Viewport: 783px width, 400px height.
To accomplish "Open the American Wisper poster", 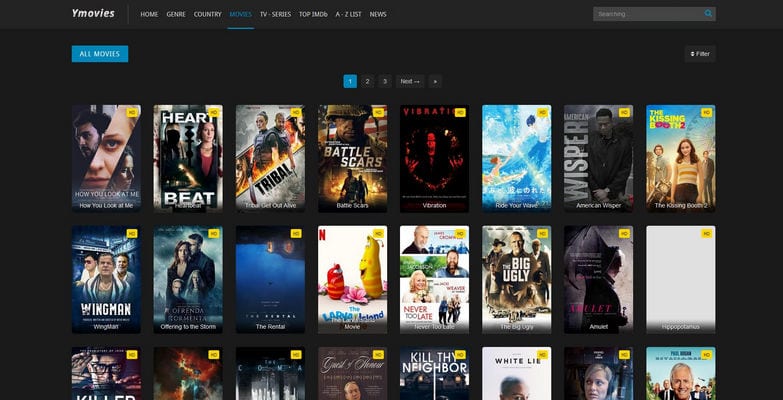I will [599, 158].
